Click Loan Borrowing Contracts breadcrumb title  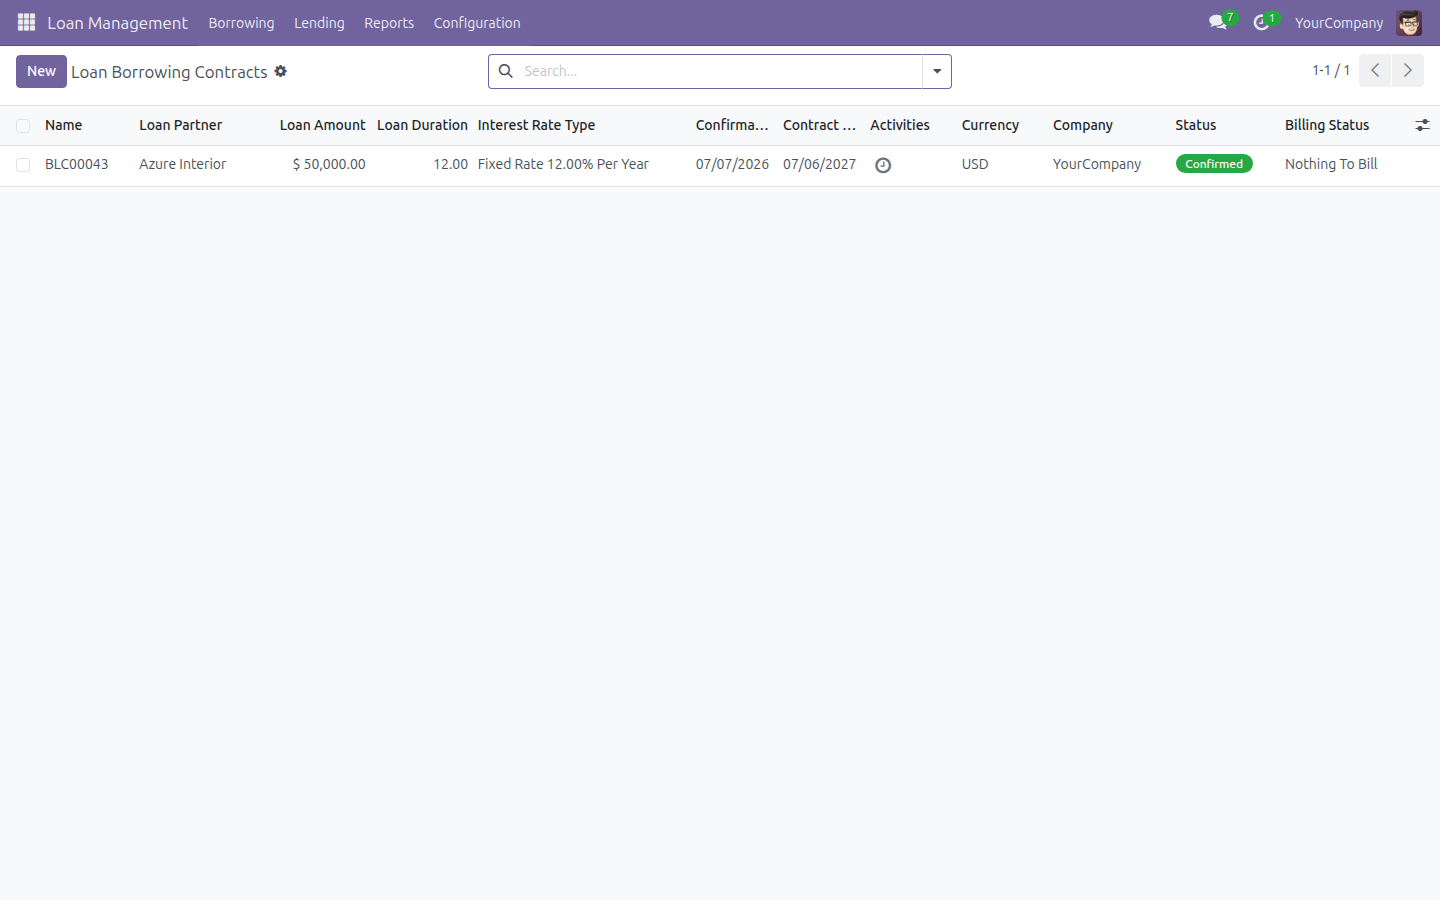click(169, 72)
